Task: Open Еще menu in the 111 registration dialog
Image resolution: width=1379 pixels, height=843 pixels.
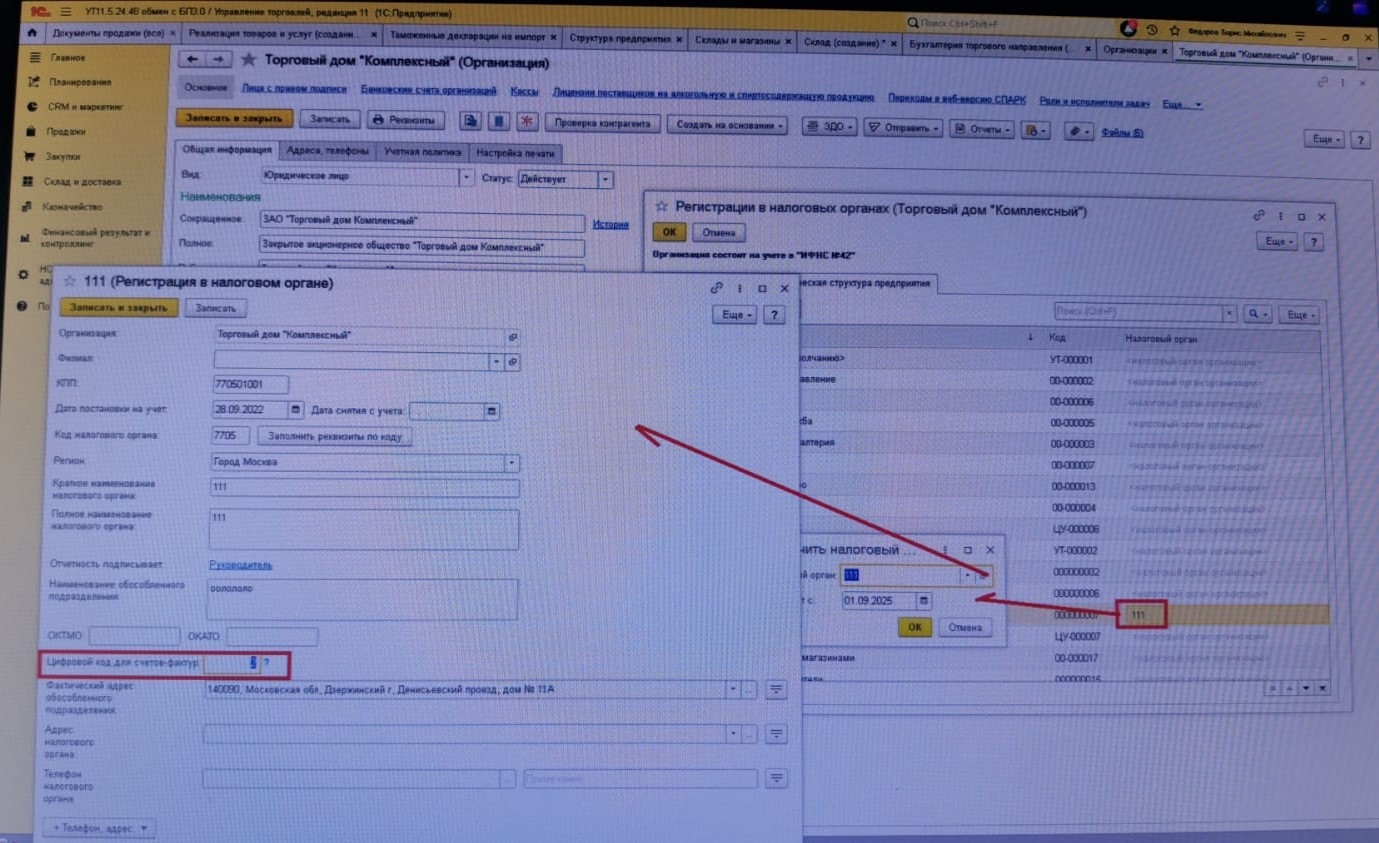Action: (x=733, y=315)
